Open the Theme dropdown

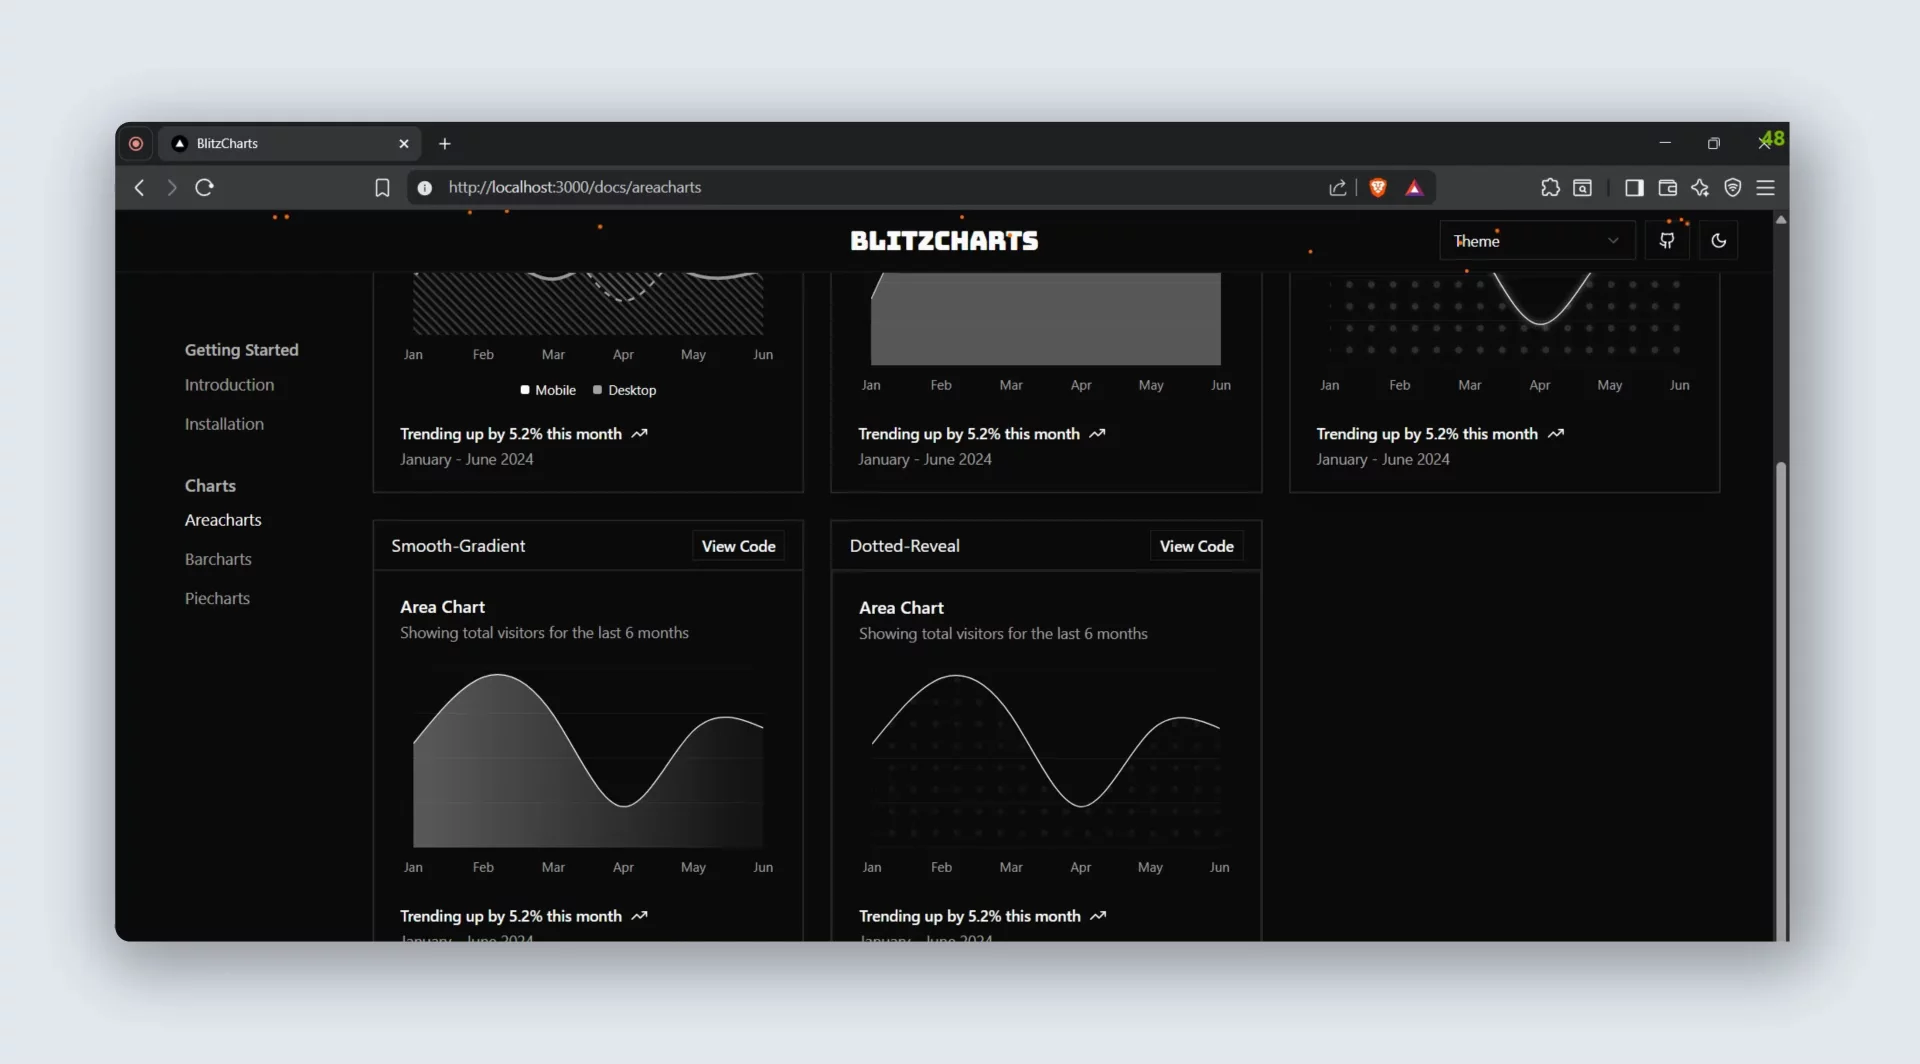pyautogui.click(x=1536, y=240)
